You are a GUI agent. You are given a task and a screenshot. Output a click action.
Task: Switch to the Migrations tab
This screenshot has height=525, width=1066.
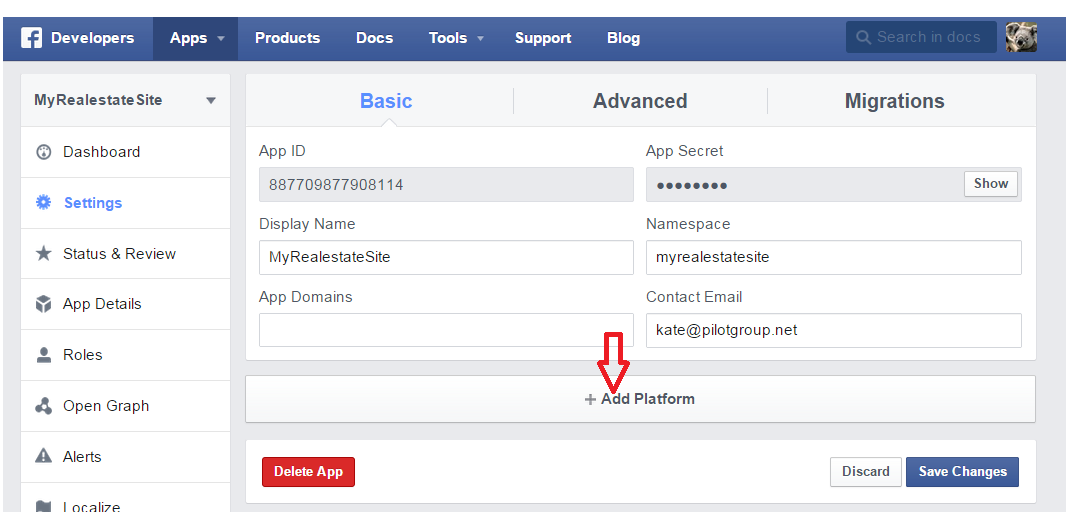tap(895, 101)
